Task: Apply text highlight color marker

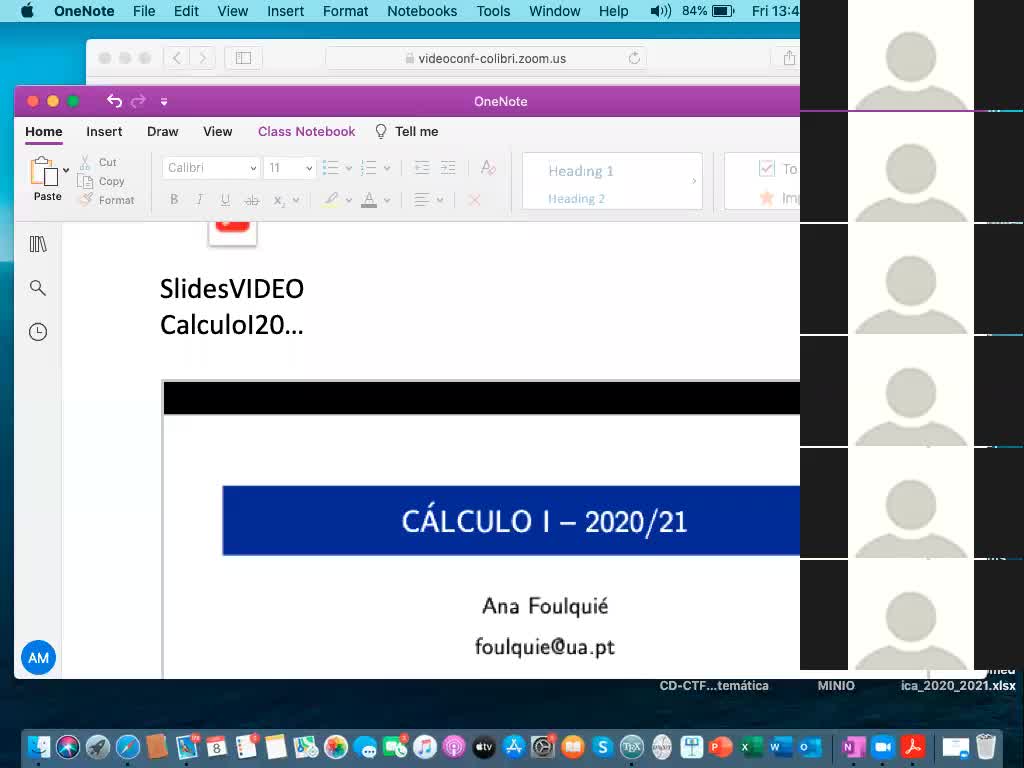Action: [x=331, y=200]
